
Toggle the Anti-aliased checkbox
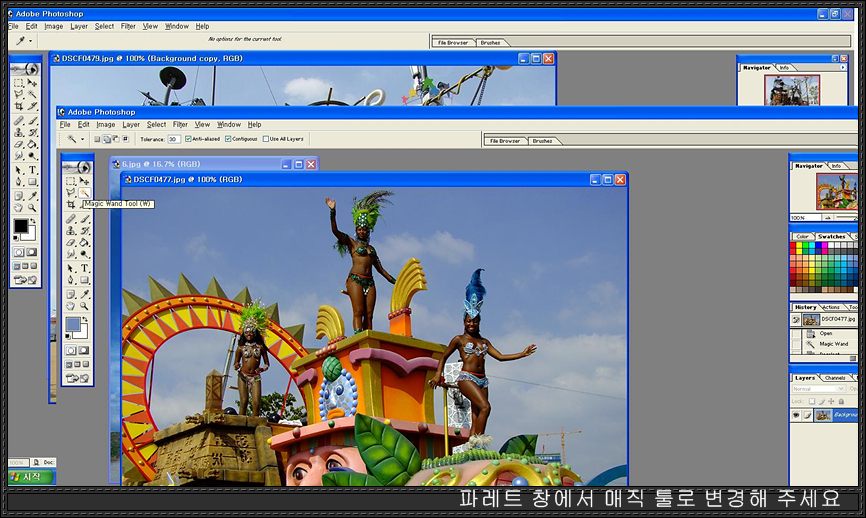click(x=188, y=139)
